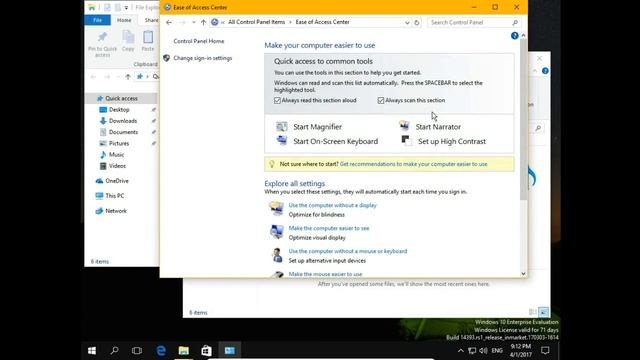640x360 pixels.
Task: Open the File tab in File Explorer
Action: point(97,20)
